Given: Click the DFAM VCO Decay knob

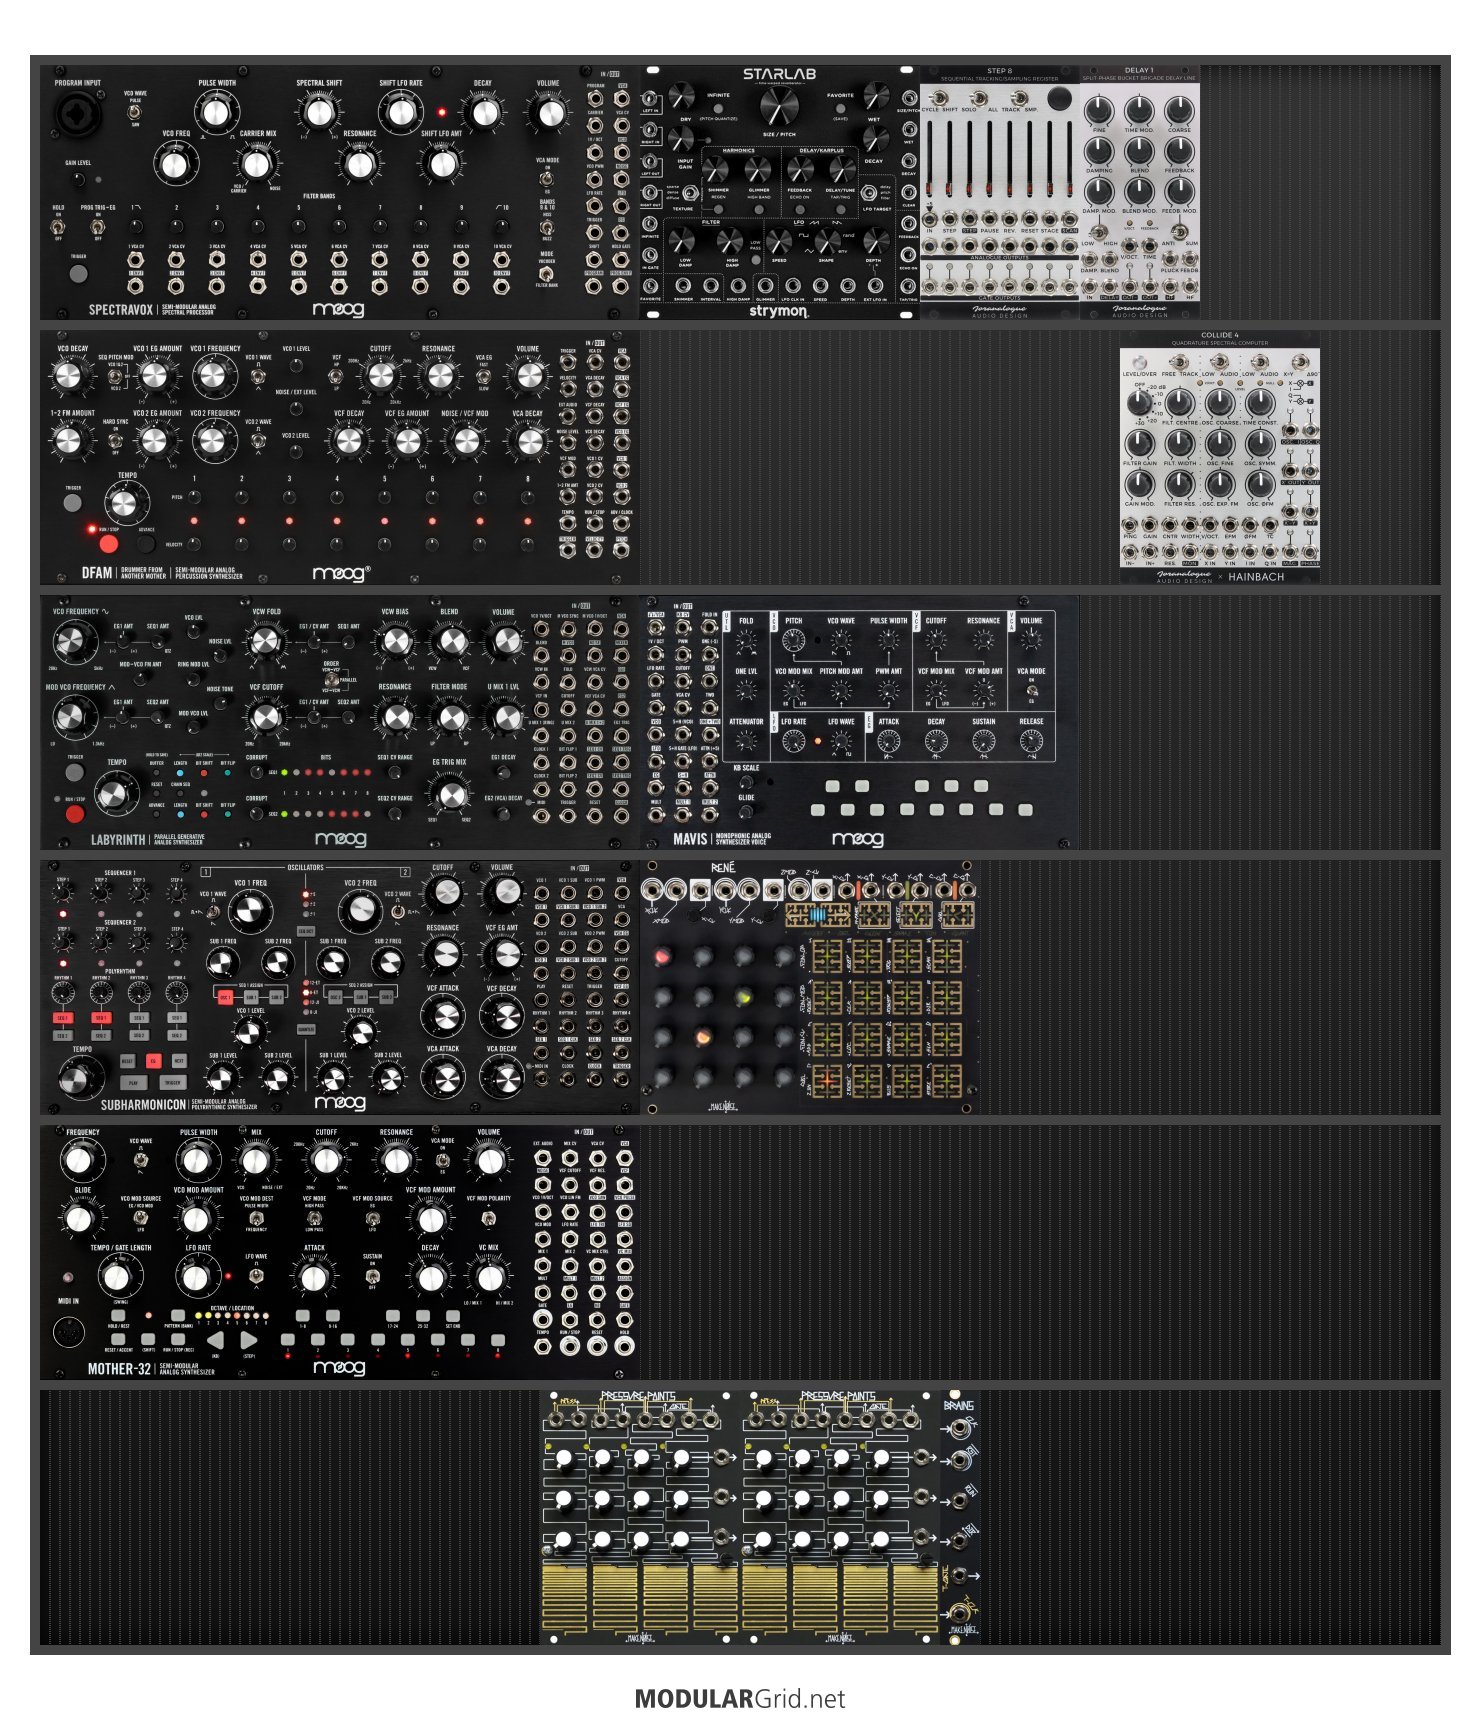Looking at the screenshot, I should tap(68, 376).
